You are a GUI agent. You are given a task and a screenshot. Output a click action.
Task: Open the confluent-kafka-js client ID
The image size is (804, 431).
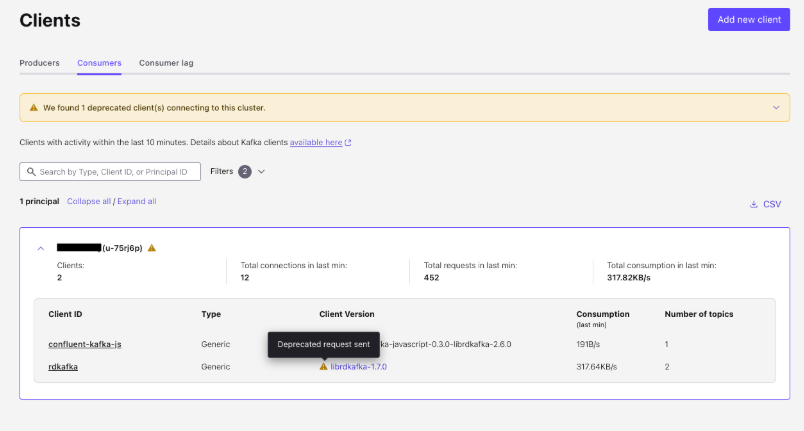pos(85,344)
